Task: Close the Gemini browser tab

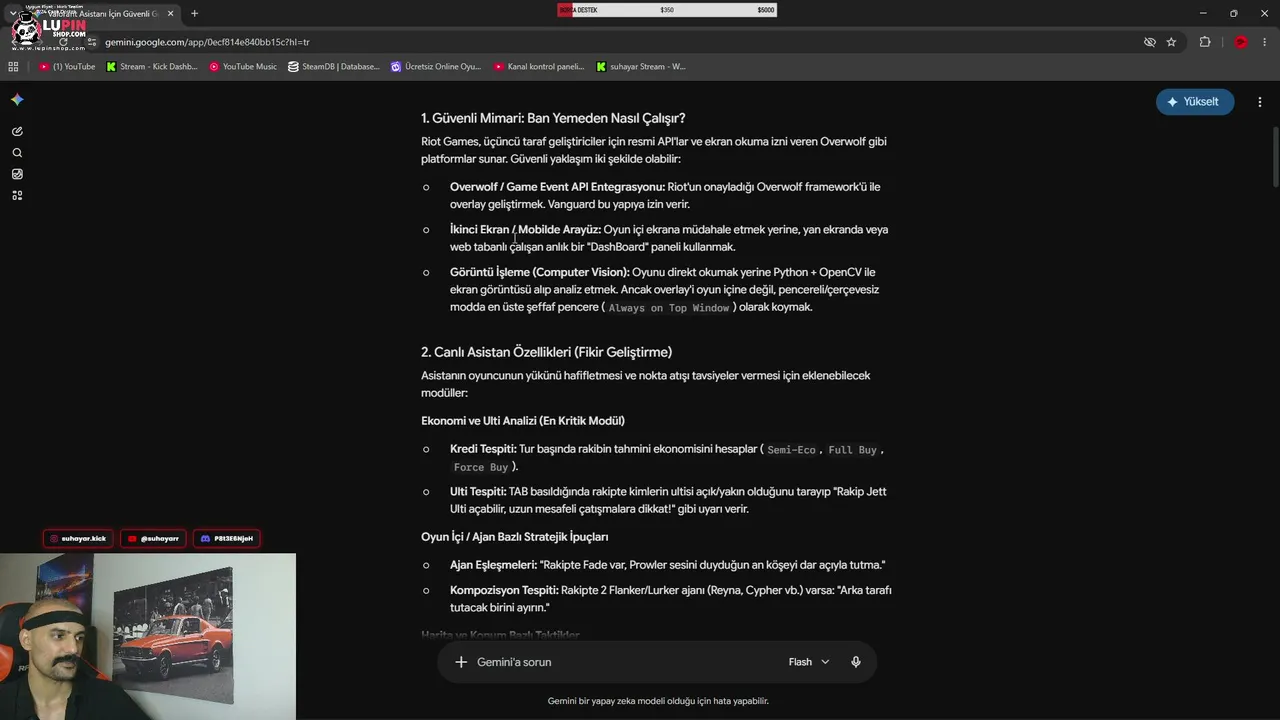Action: pos(171,13)
